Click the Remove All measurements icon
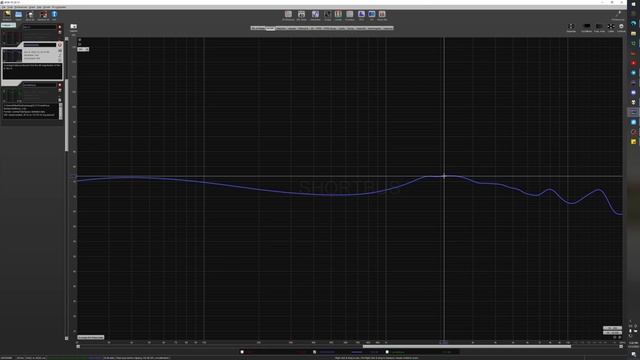The height and width of the screenshot is (360, 640). 43,15
